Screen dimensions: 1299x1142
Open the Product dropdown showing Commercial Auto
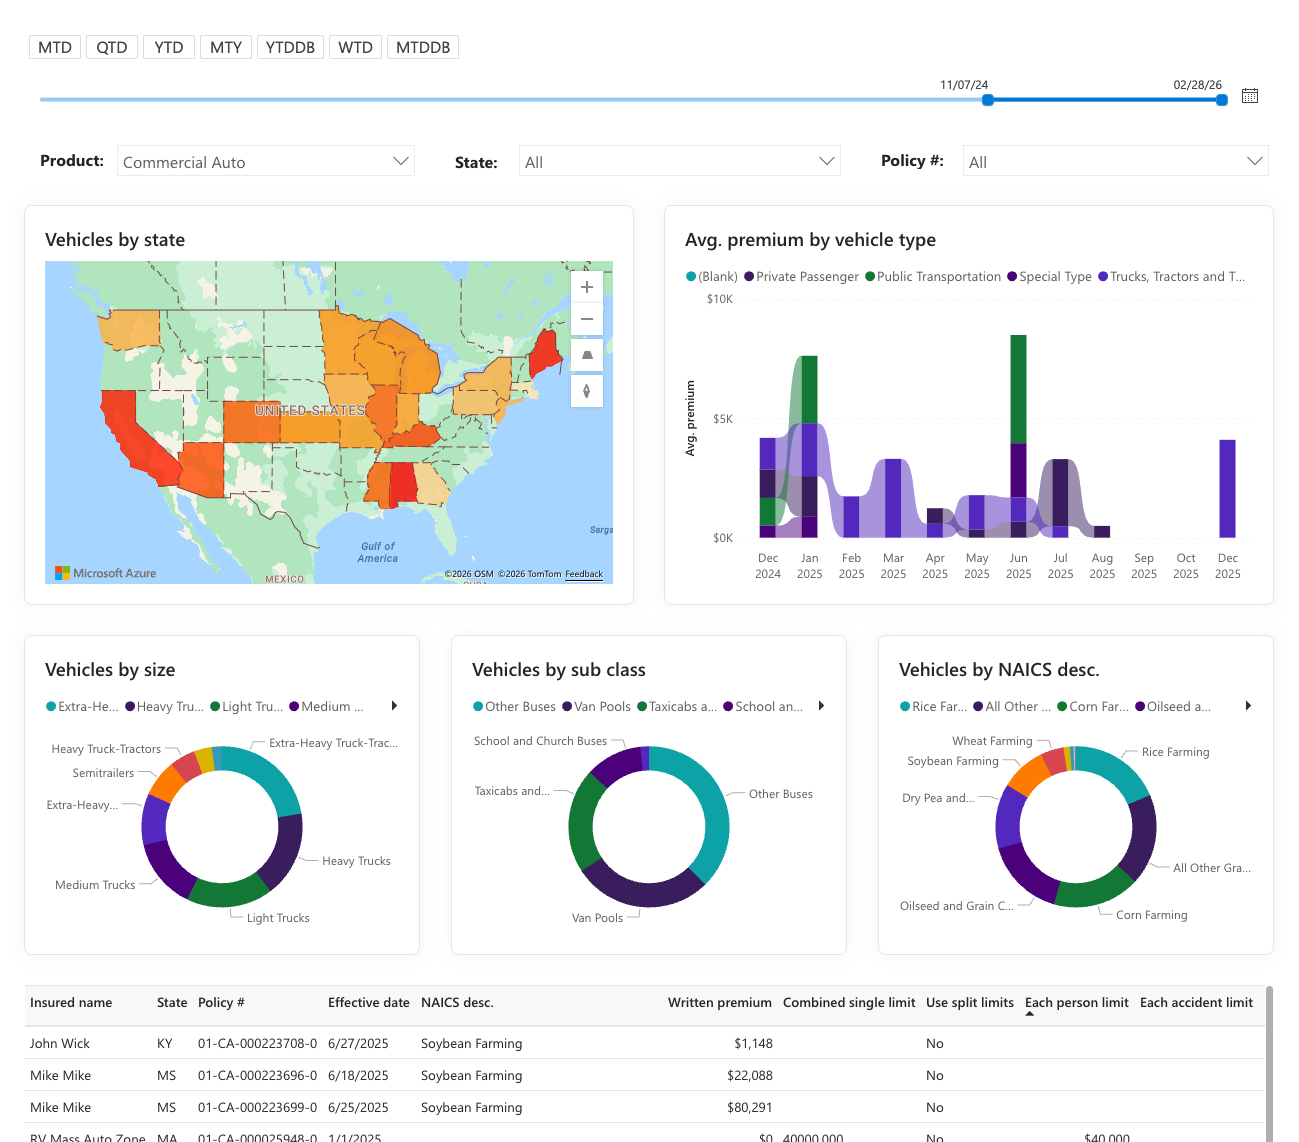[x=266, y=162]
